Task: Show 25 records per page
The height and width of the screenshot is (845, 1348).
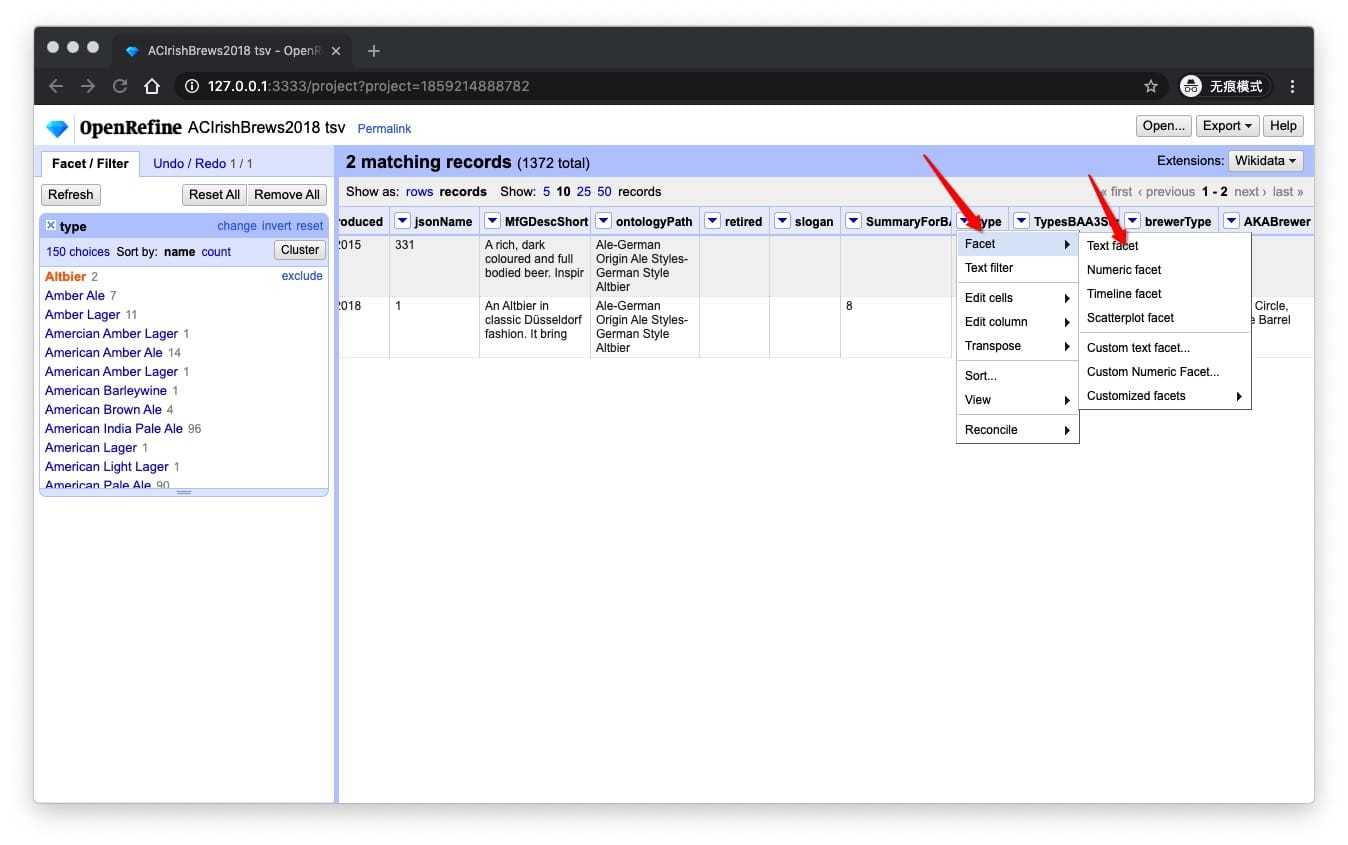Action: 584,192
